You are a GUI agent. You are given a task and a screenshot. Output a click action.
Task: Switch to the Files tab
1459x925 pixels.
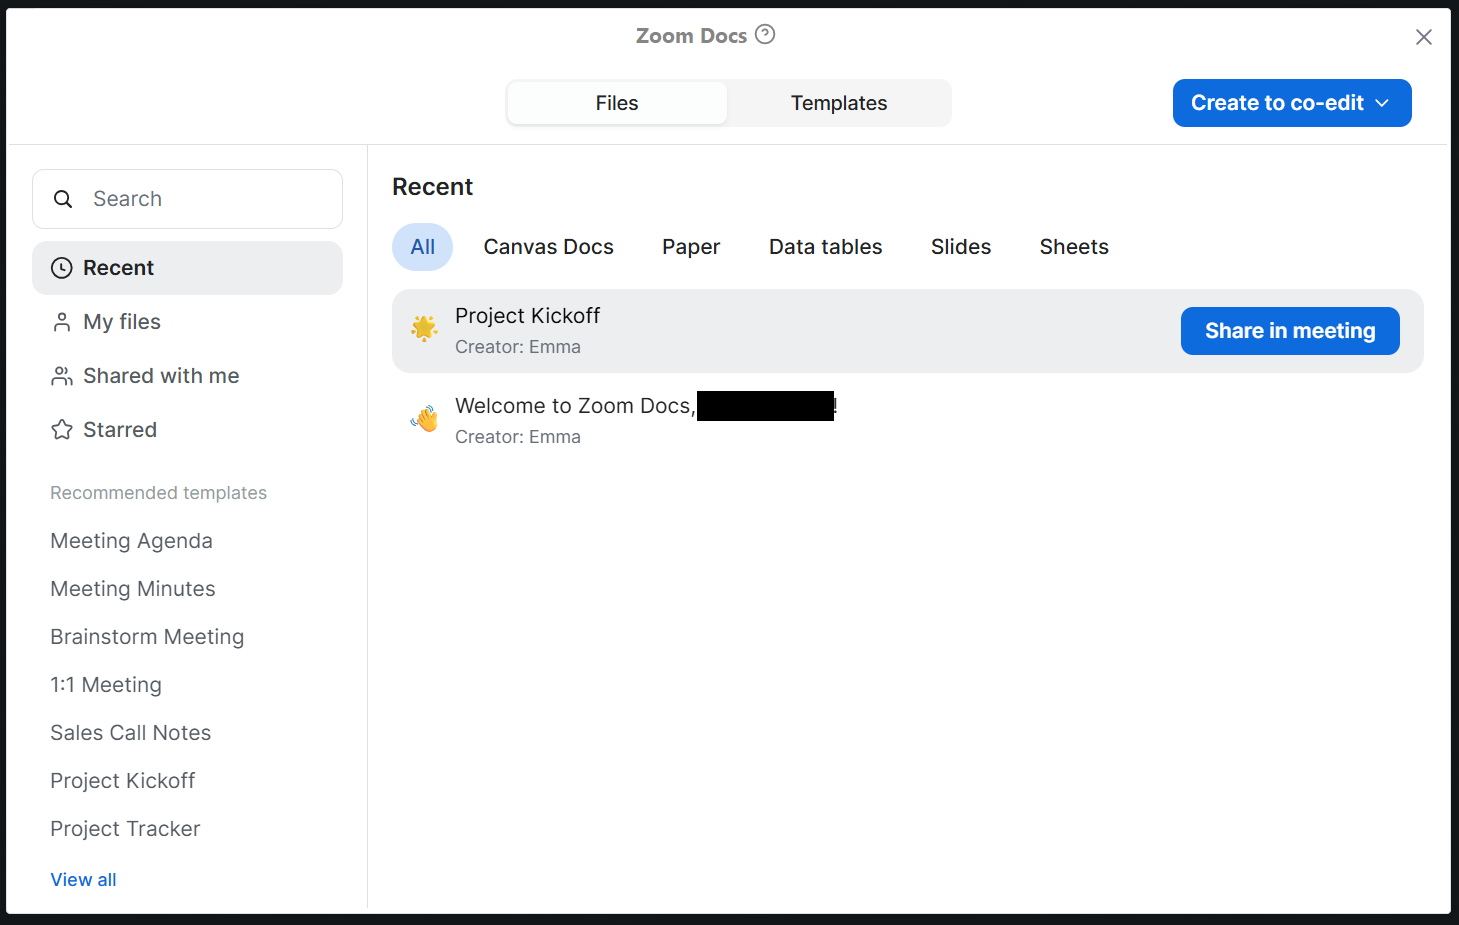click(x=617, y=103)
